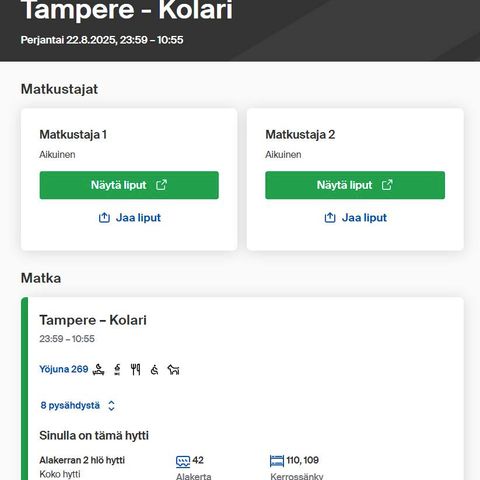
Task: Click the share icon in Matkustaja 2 card
Action: [330, 218]
